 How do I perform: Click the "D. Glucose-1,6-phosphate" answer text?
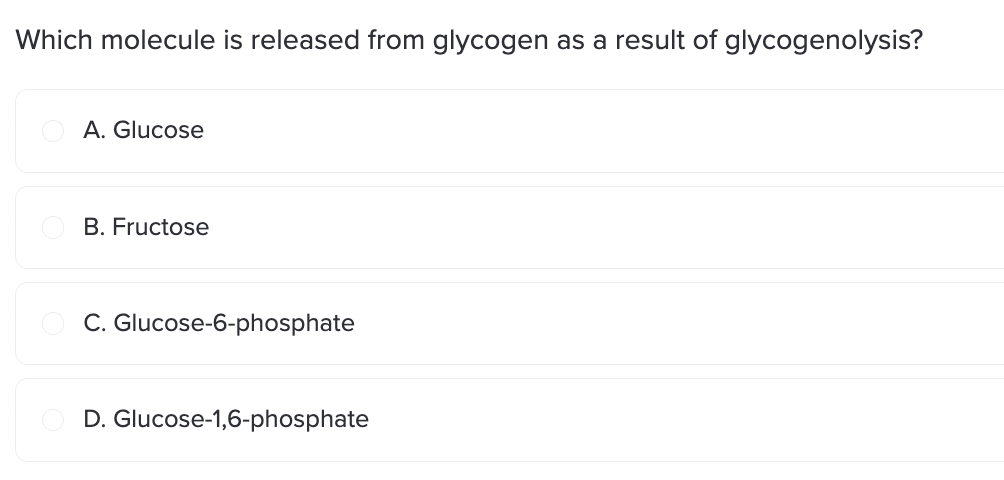[x=226, y=420]
